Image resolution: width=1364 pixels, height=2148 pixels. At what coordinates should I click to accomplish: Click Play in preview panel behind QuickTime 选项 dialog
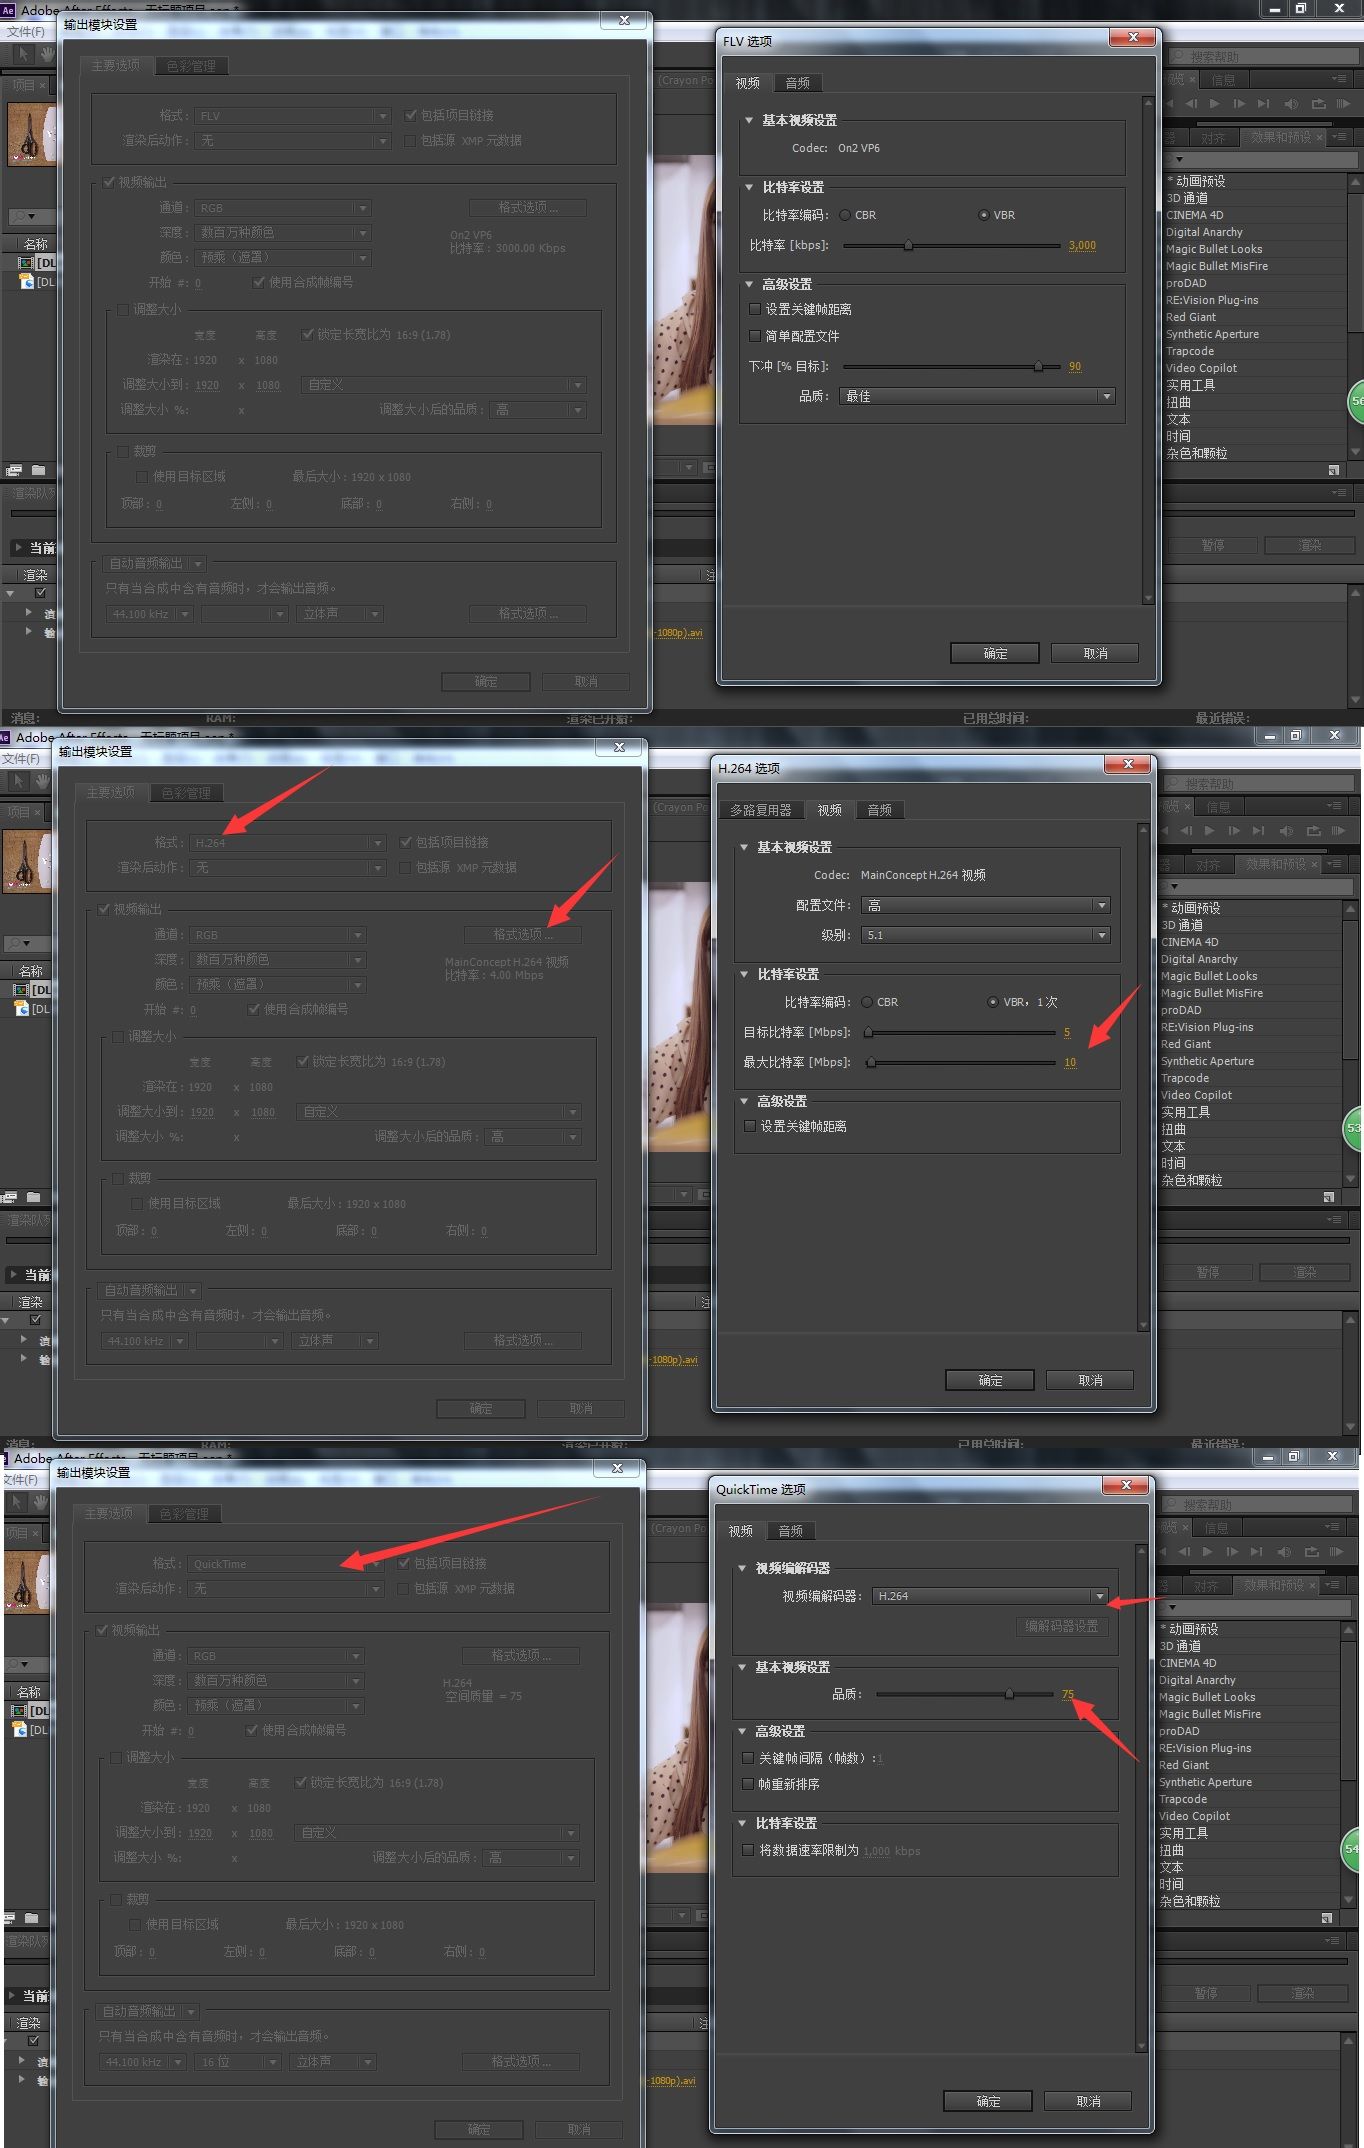click(x=1207, y=1551)
